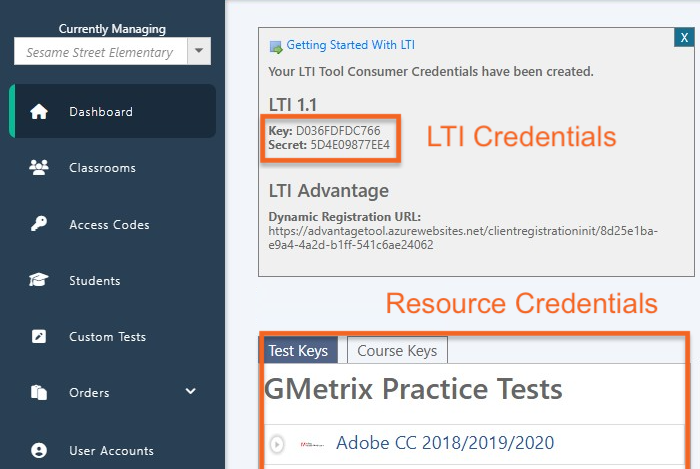Expand the Orders submenu chevron
The image size is (700, 469).
tap(191, 391)
